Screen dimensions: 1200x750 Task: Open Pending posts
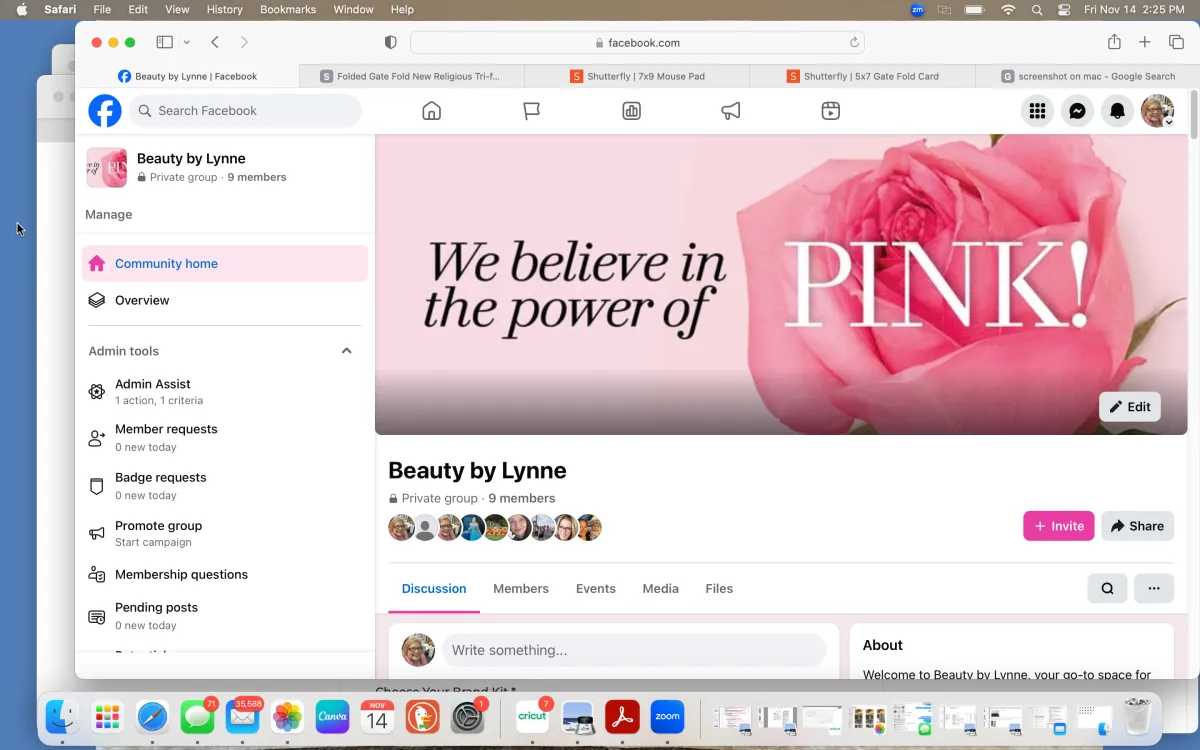[x=225, y=616]
